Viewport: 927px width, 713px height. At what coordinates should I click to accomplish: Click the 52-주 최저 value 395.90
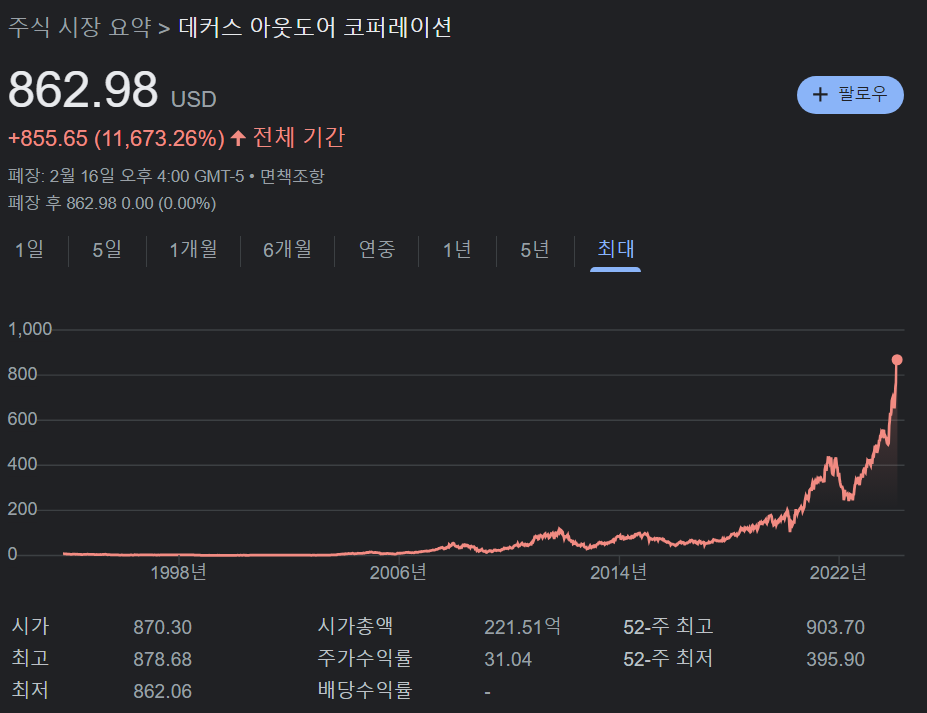(x=835, y=659)
